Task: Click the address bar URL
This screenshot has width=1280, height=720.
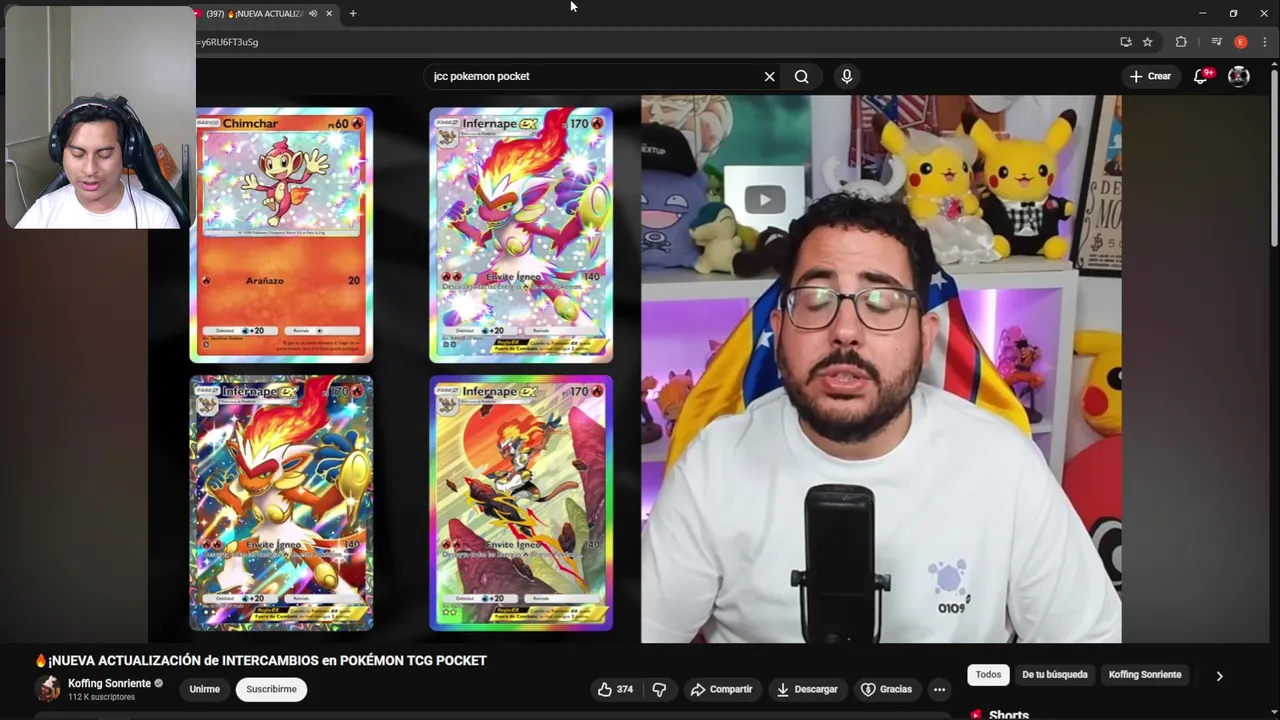Action: pyautogui.click(x=227, y=42)
